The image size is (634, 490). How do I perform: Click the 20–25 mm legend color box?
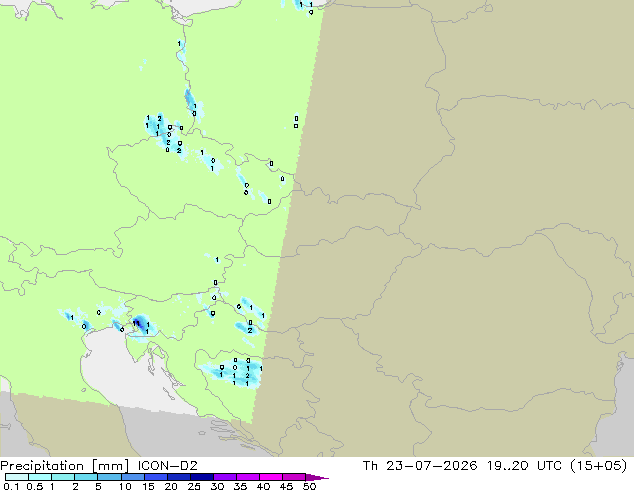tap(179, 477)
